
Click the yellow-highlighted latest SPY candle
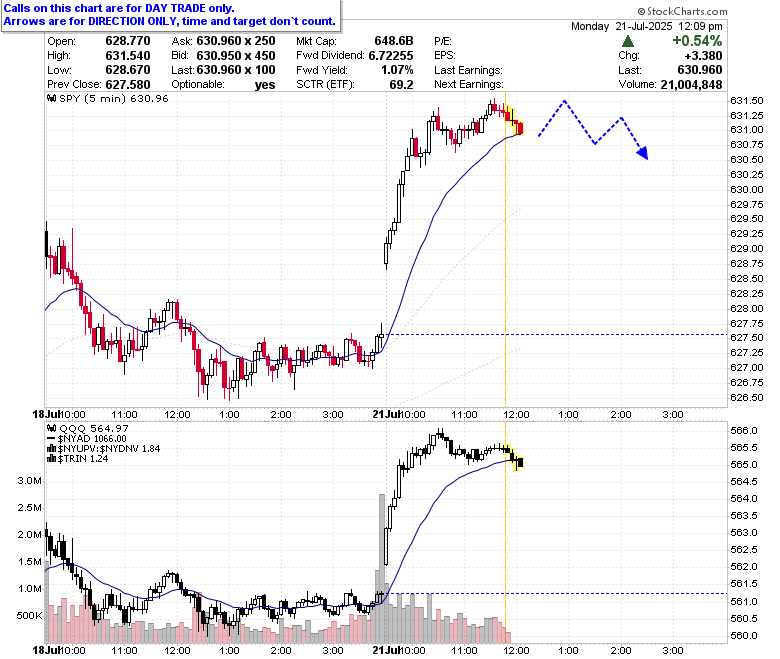click(x=520, y=128)
